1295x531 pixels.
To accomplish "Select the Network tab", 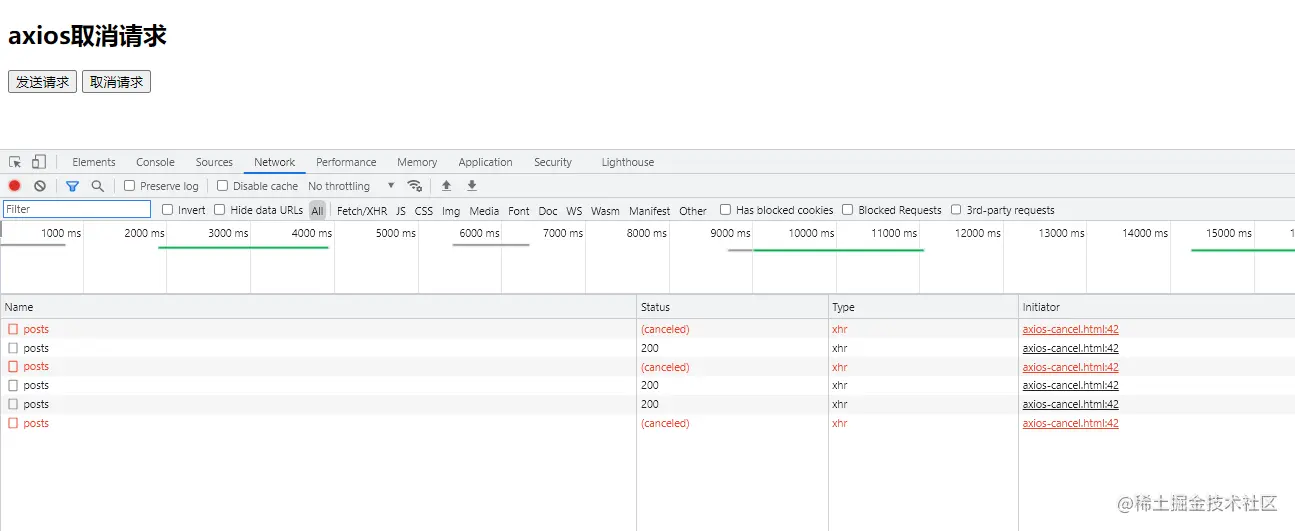I will click(274, 162).
